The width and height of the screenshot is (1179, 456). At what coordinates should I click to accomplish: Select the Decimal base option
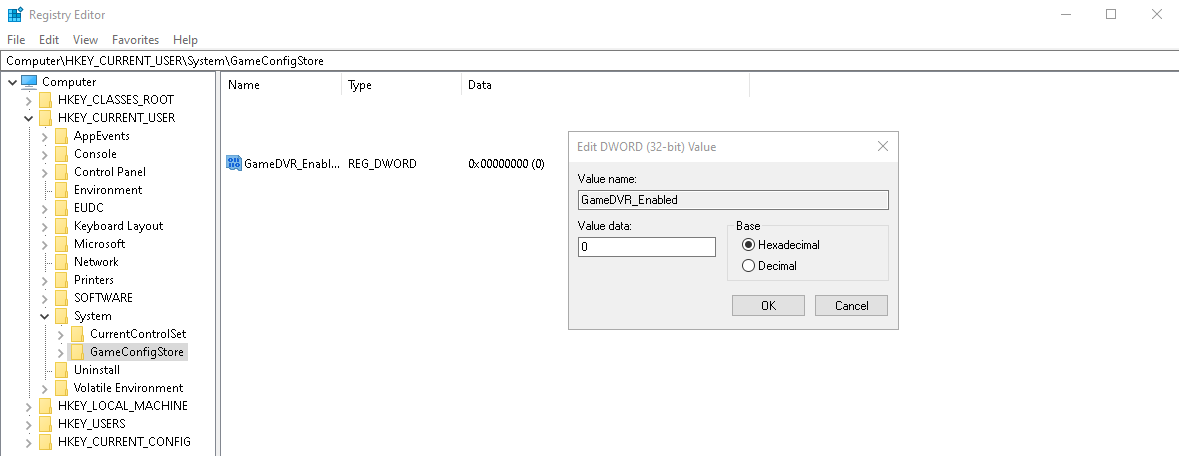(x=748, y=266)
